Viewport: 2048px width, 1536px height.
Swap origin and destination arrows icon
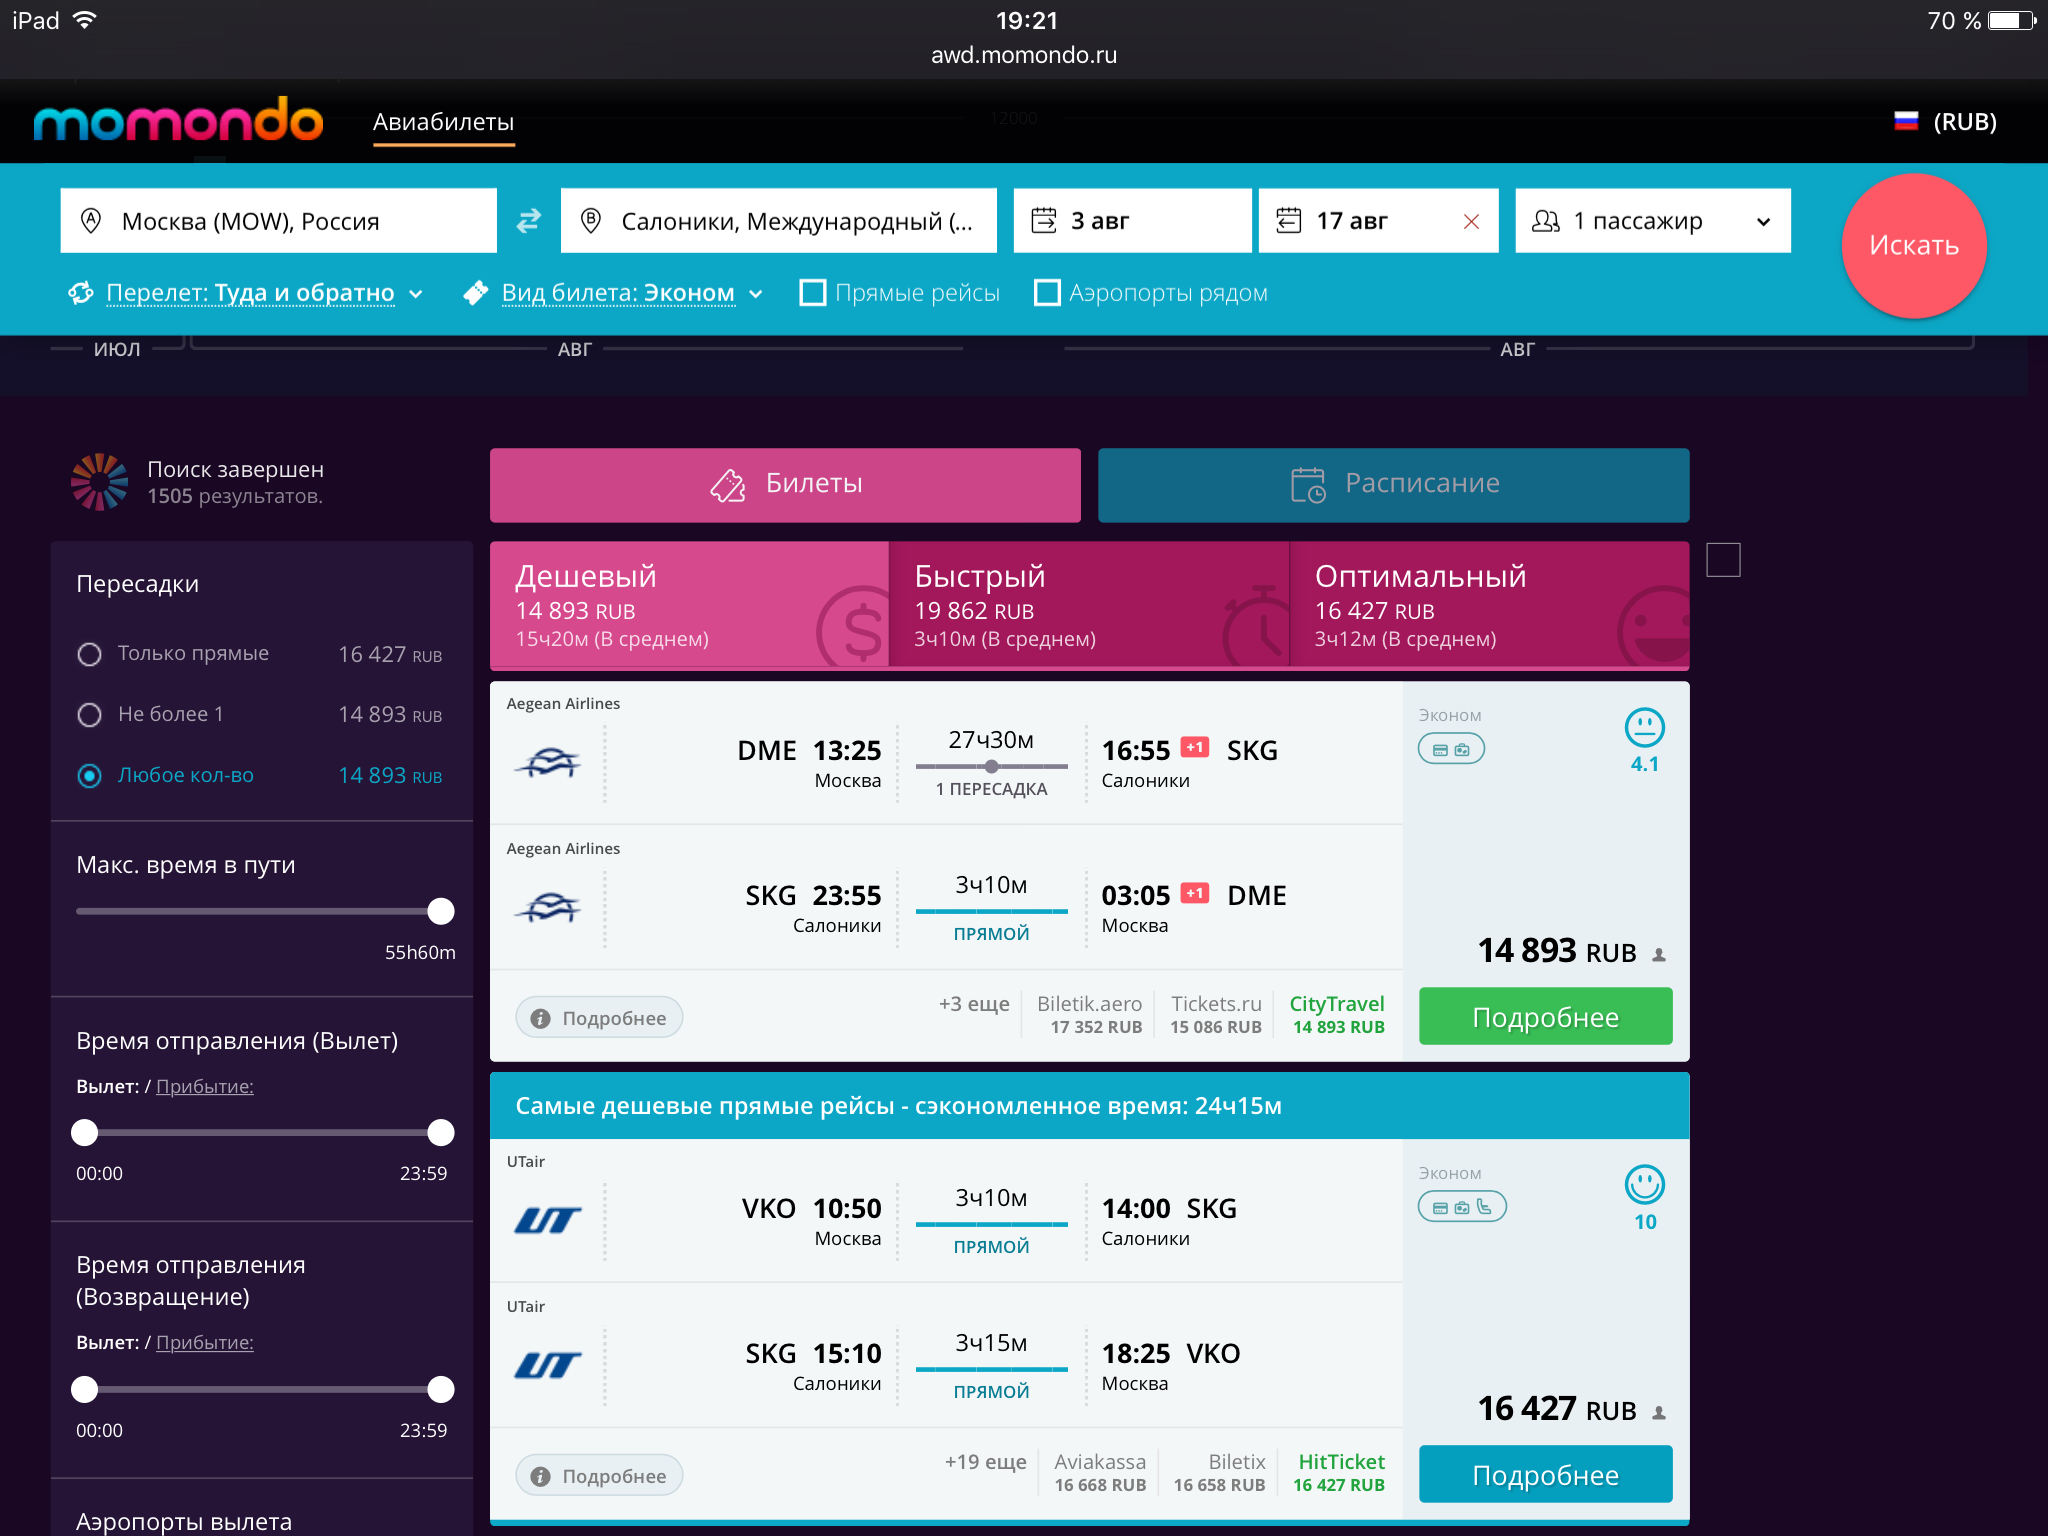pos(528,221)
